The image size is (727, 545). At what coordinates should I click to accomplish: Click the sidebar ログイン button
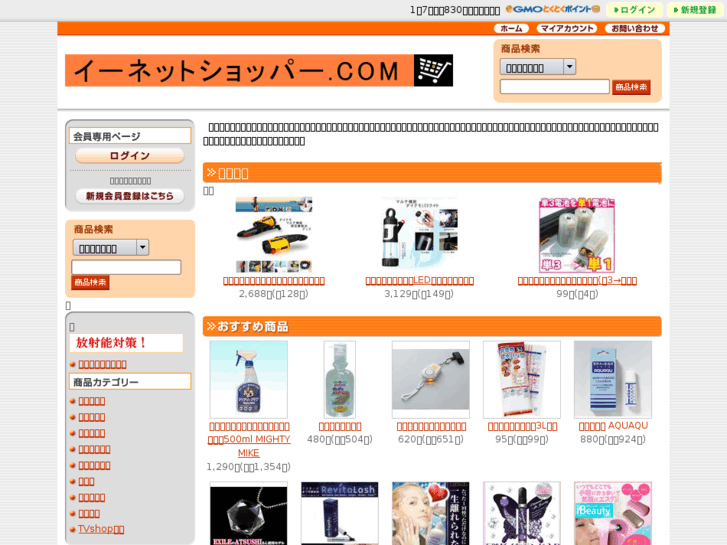coord(130,156)
